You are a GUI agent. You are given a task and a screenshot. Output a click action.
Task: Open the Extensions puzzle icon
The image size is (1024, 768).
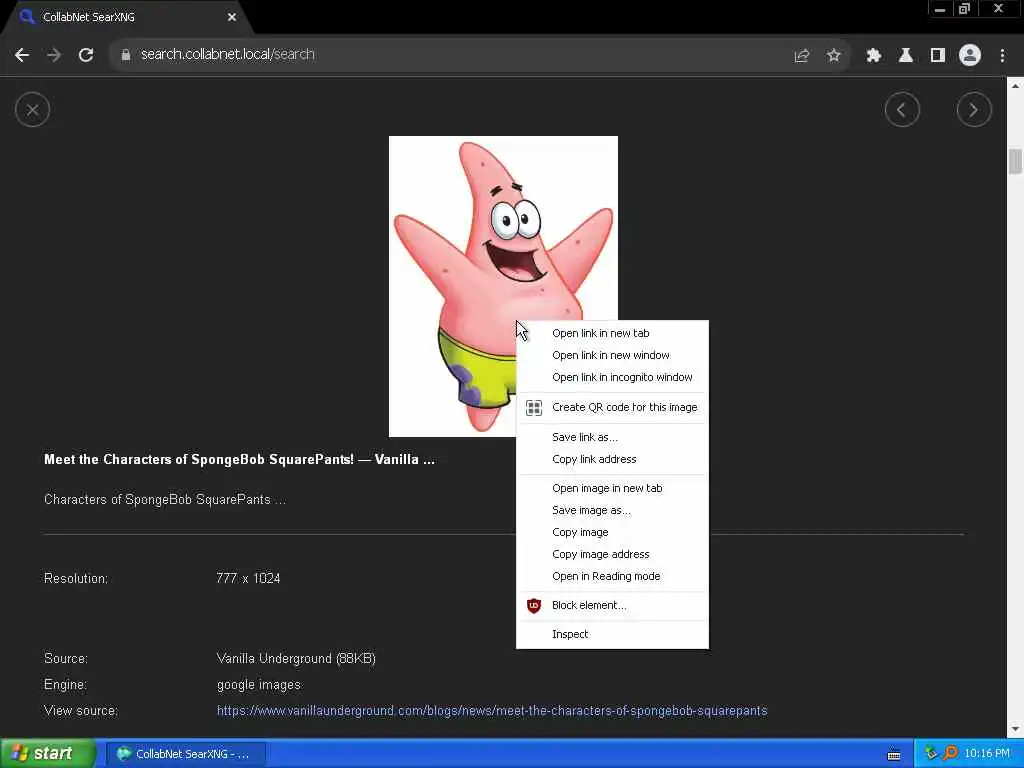tap(873, 56)
